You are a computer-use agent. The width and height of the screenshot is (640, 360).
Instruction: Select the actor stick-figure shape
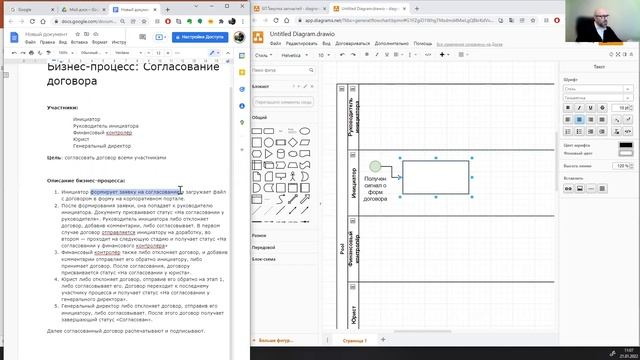click(x=293, y=176)
